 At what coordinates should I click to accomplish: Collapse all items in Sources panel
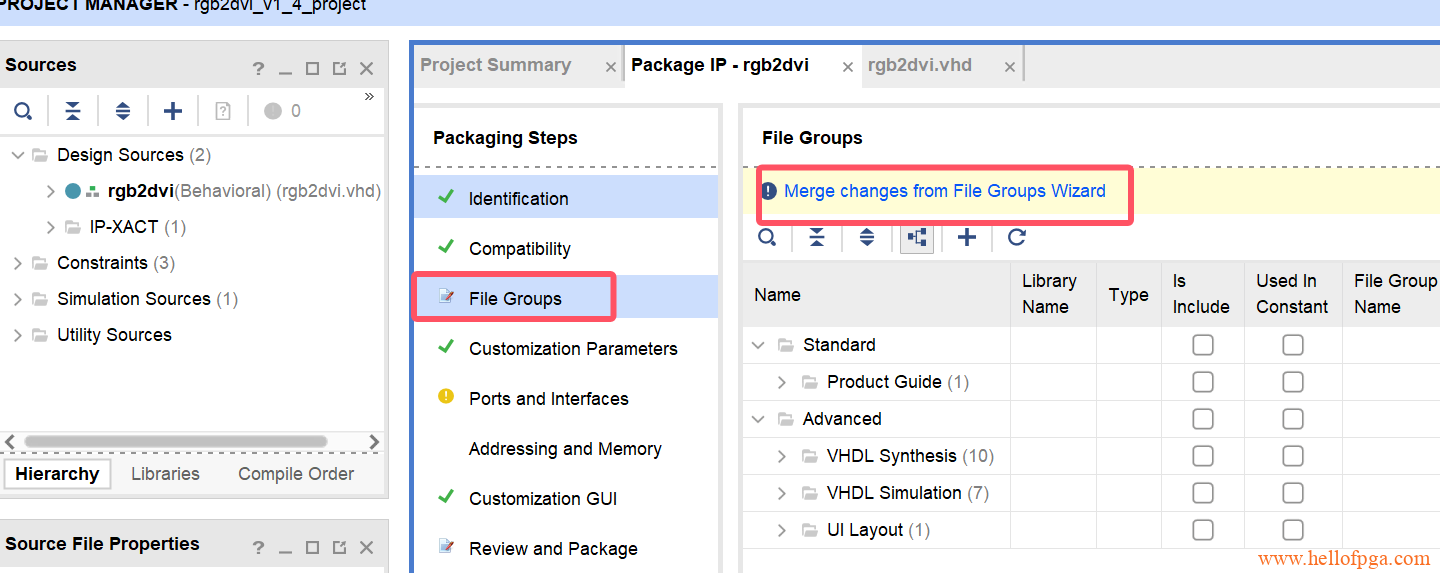point(73,111)
